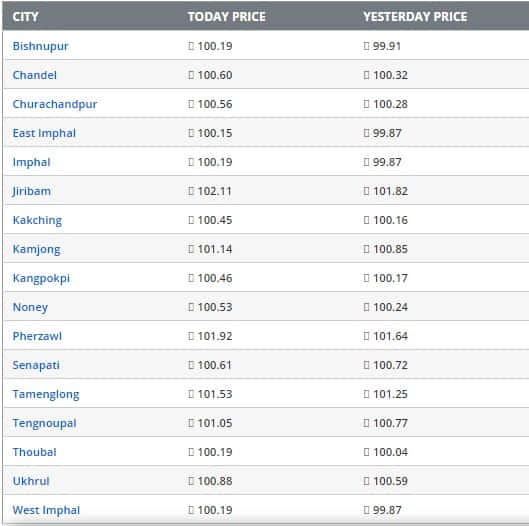The height and width of the screenshot is (526, 529).
Task: Click the CITY column header
Action: point(25,17)
